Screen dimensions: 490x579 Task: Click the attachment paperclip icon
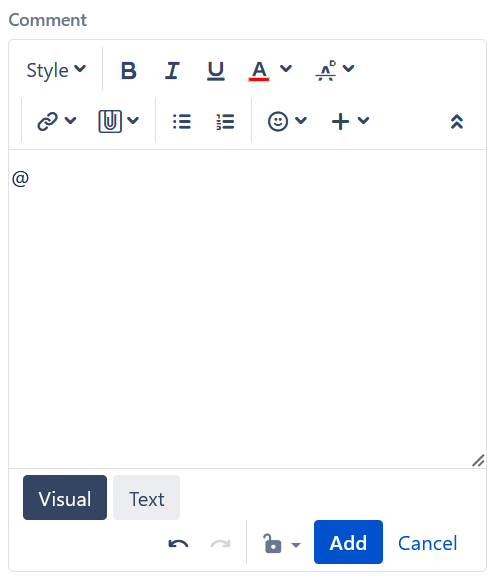pyautogui.click(x=110, y=121)
